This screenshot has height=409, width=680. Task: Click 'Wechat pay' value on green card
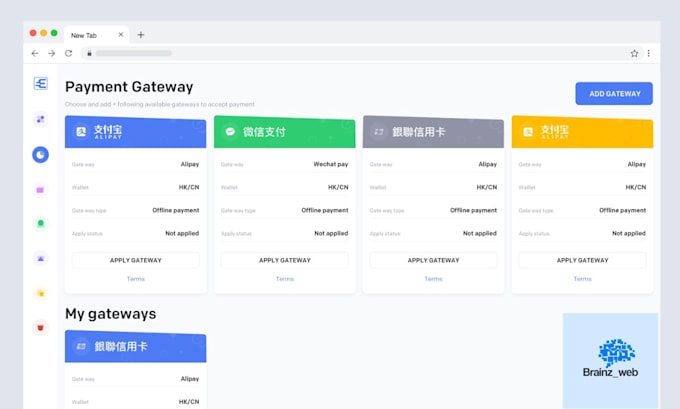(x=331, y=164)
